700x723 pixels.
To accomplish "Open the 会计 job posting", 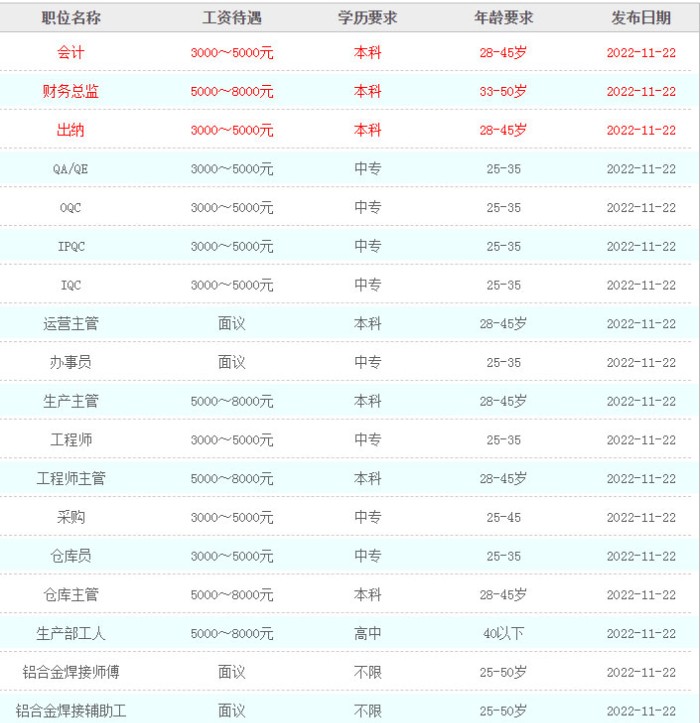I will (x=71, y=53).
